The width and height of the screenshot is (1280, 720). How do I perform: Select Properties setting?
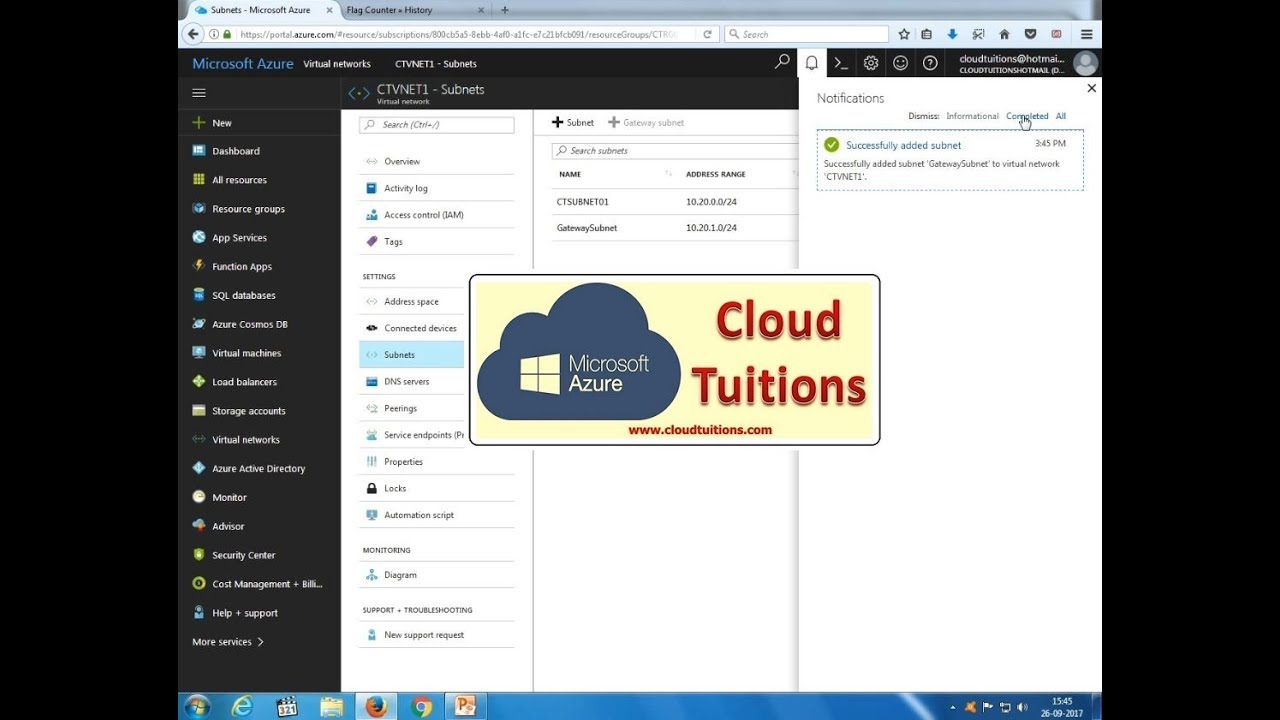coord(403,462)
